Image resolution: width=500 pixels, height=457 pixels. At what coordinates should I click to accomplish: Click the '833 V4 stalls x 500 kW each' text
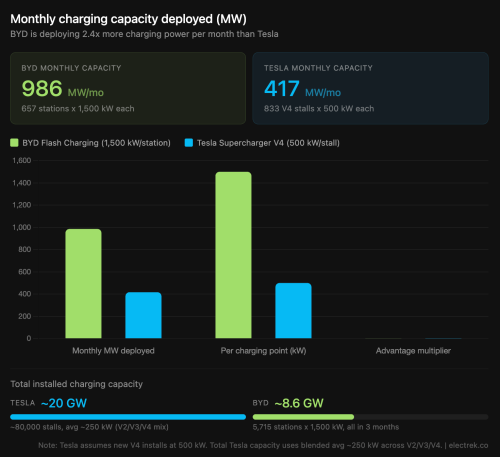[319, 109]
